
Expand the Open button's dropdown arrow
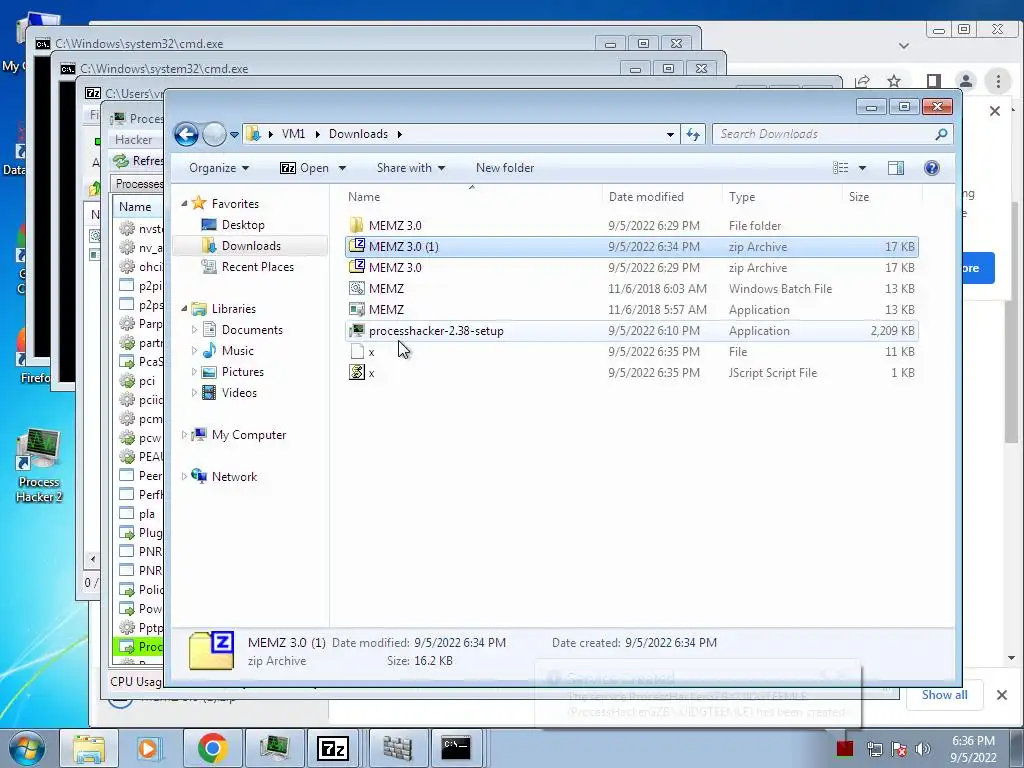[x=342, y=168]
